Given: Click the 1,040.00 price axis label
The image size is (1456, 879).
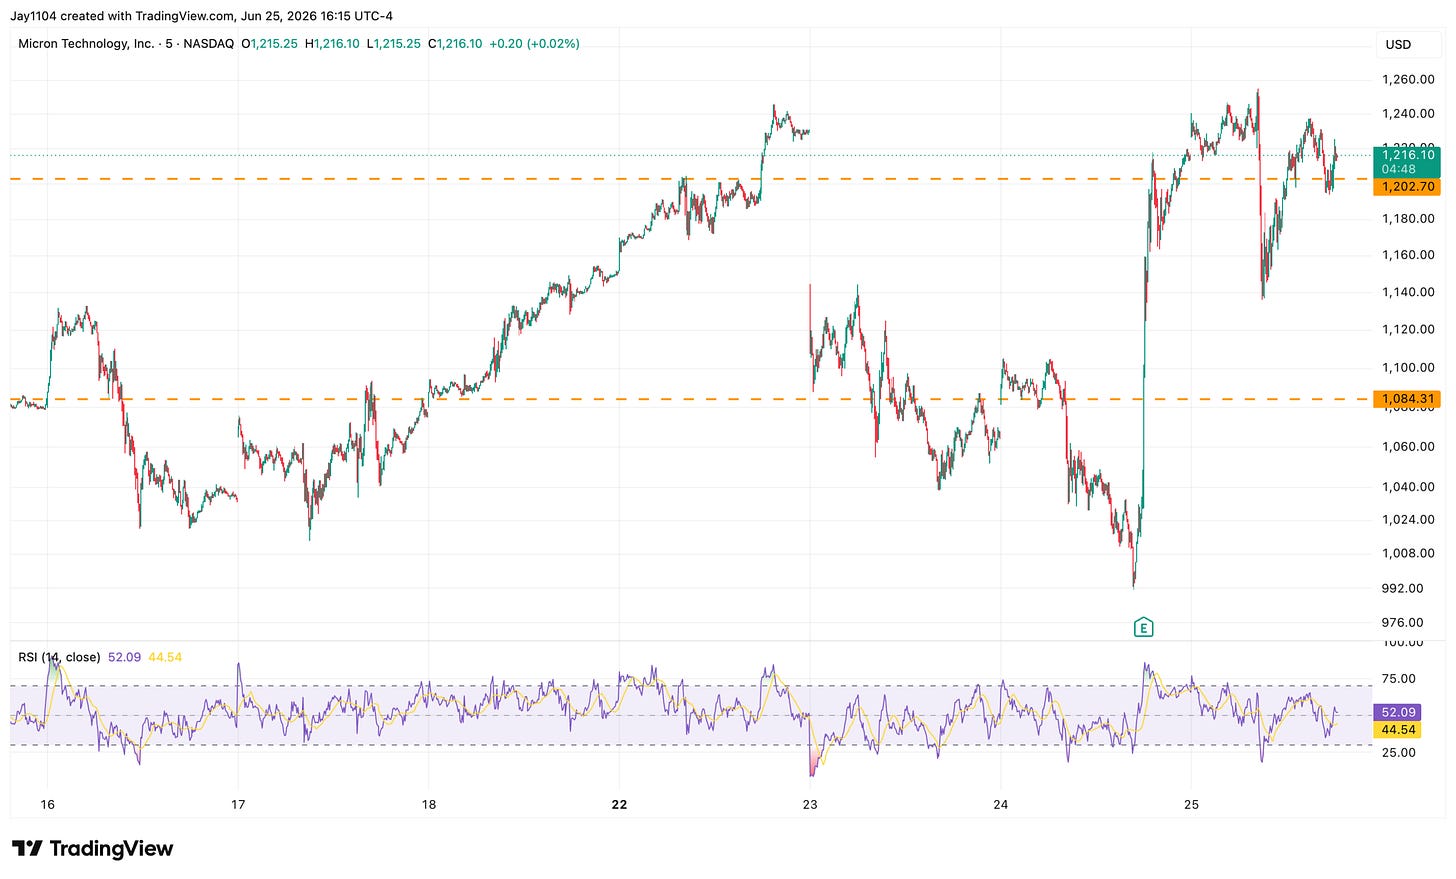Looking at the screenshot, I should click(1408, 487).
